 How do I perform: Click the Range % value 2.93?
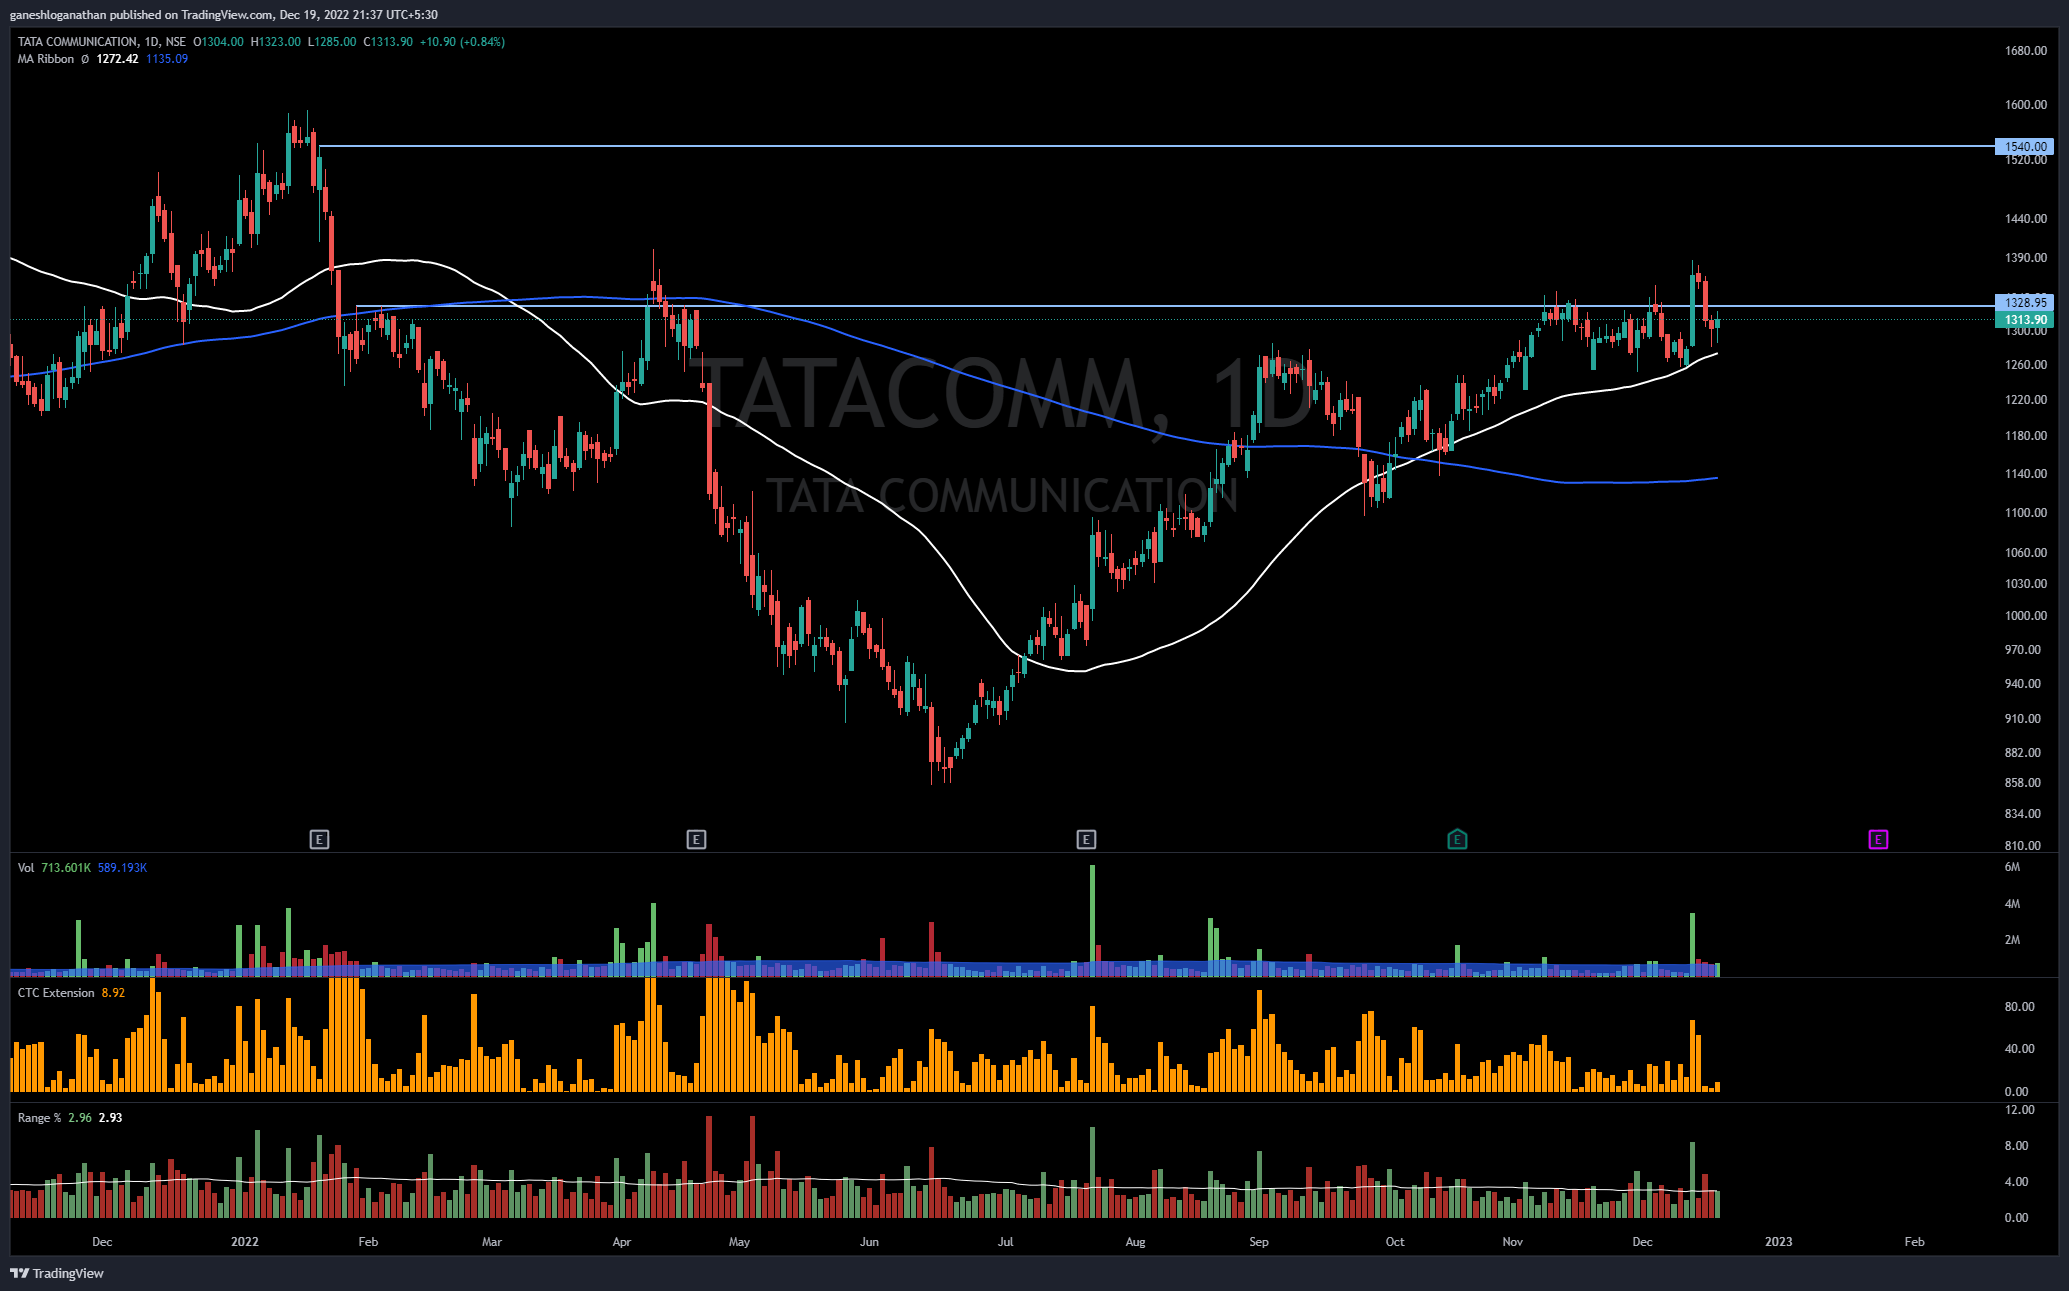[110, 1118]
